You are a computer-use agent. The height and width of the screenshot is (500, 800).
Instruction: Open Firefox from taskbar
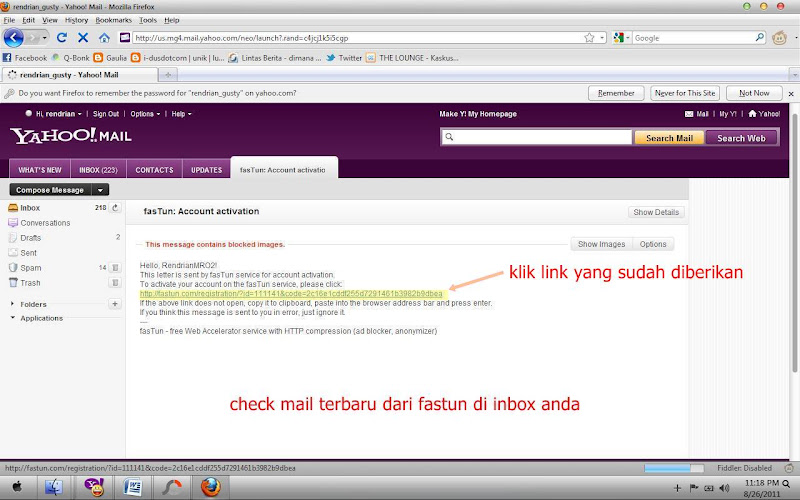pyautogui.click(x=210, y=487)
